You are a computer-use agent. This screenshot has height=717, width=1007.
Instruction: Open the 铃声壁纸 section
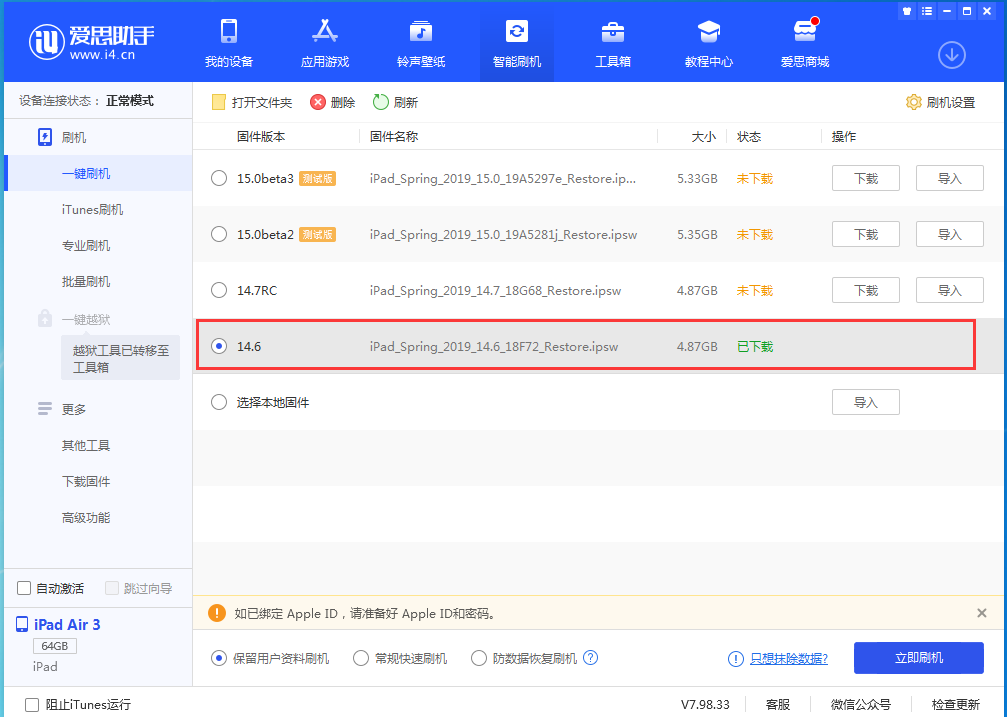pos(420,42)
